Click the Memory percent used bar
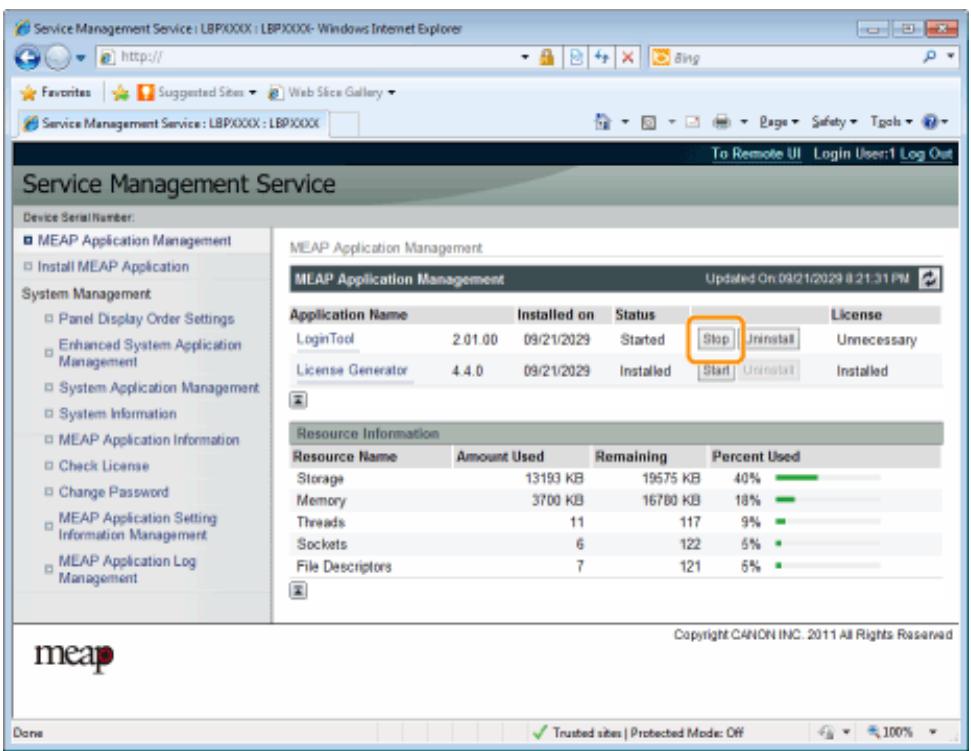The height and width of the screenshot is (751, 971). pyautogui.click(x=827, y=500)
